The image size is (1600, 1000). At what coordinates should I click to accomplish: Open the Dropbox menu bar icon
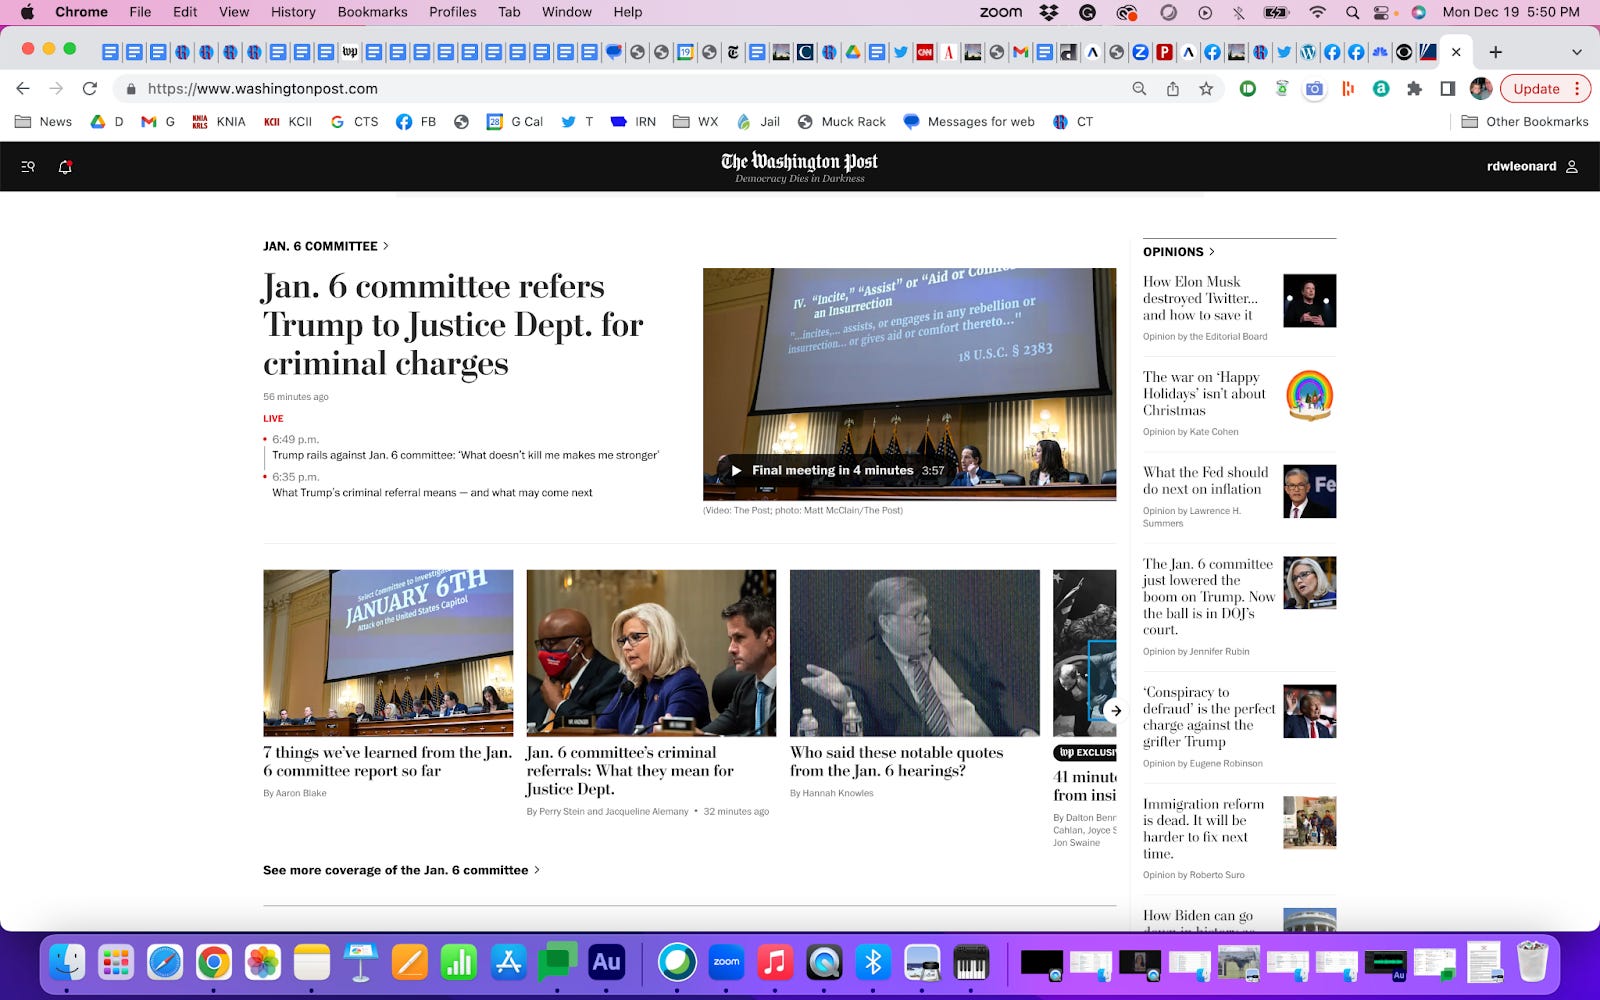(1049, 12)
